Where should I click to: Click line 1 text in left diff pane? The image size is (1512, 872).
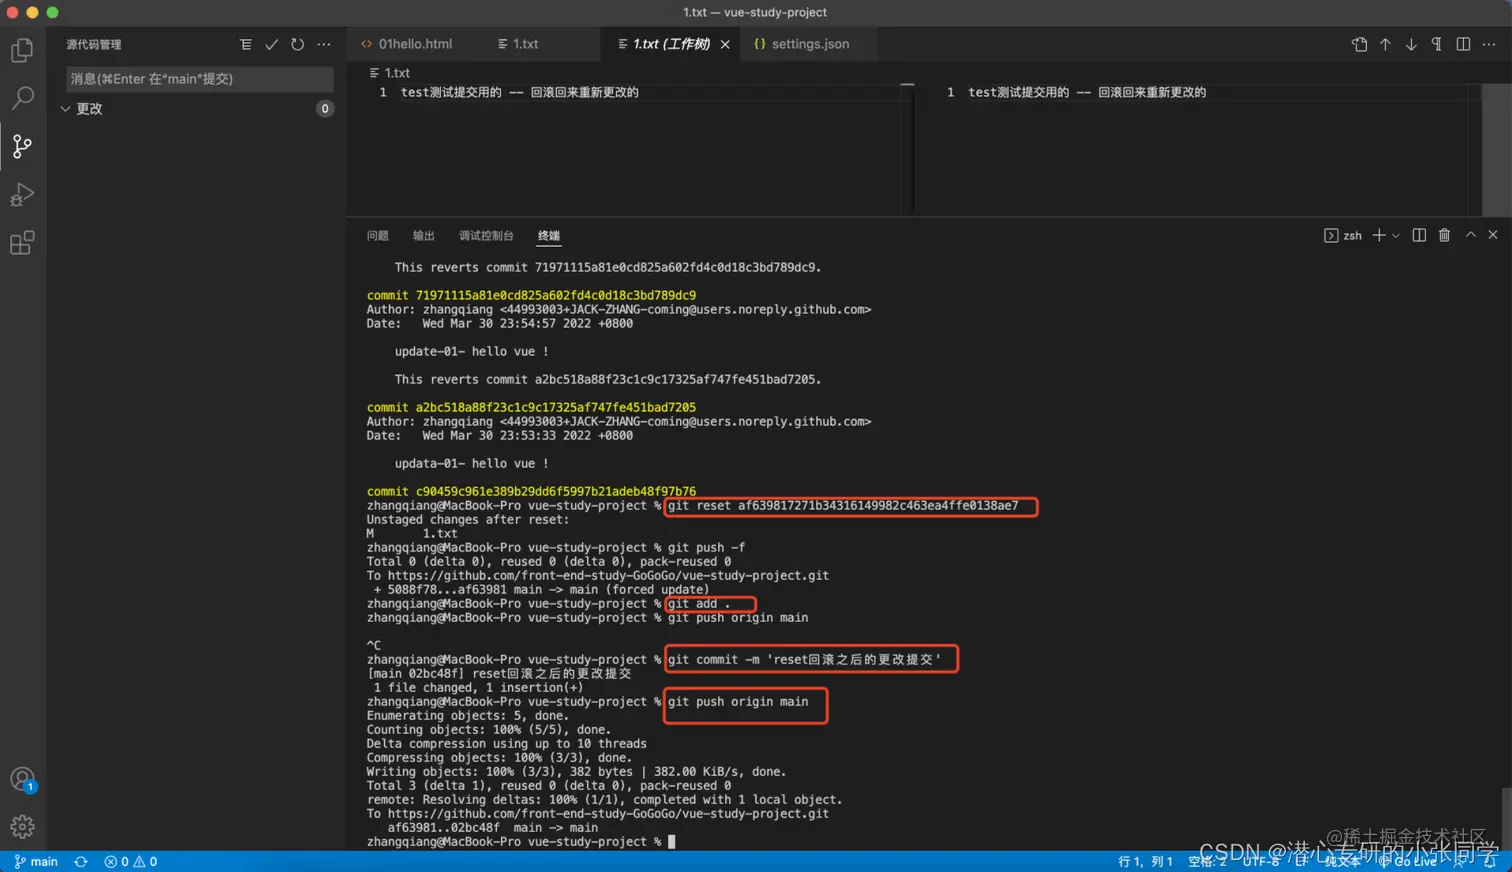point(519,92)
